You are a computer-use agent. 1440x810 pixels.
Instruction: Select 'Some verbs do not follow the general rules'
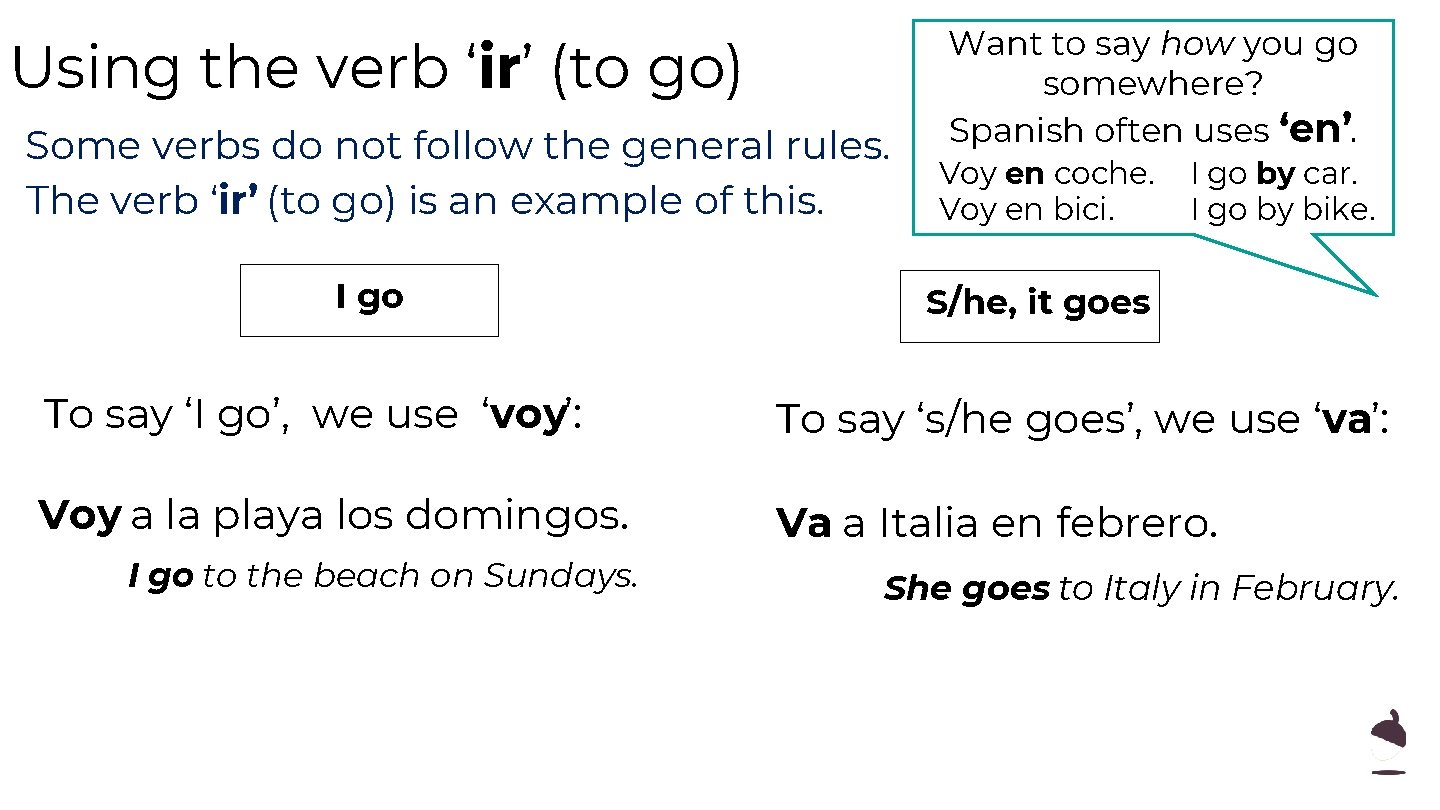coord(457,146)
